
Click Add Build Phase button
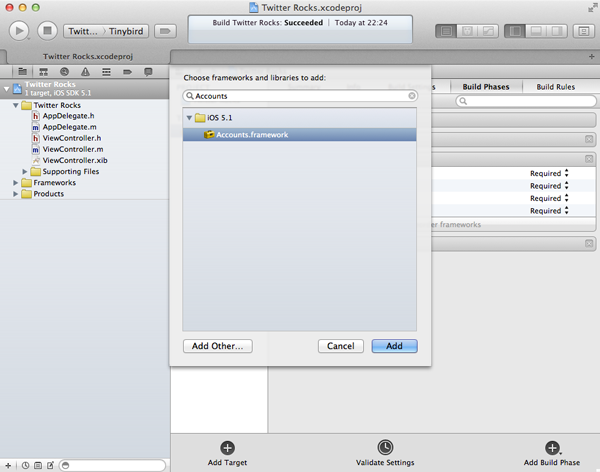(552, 454)
